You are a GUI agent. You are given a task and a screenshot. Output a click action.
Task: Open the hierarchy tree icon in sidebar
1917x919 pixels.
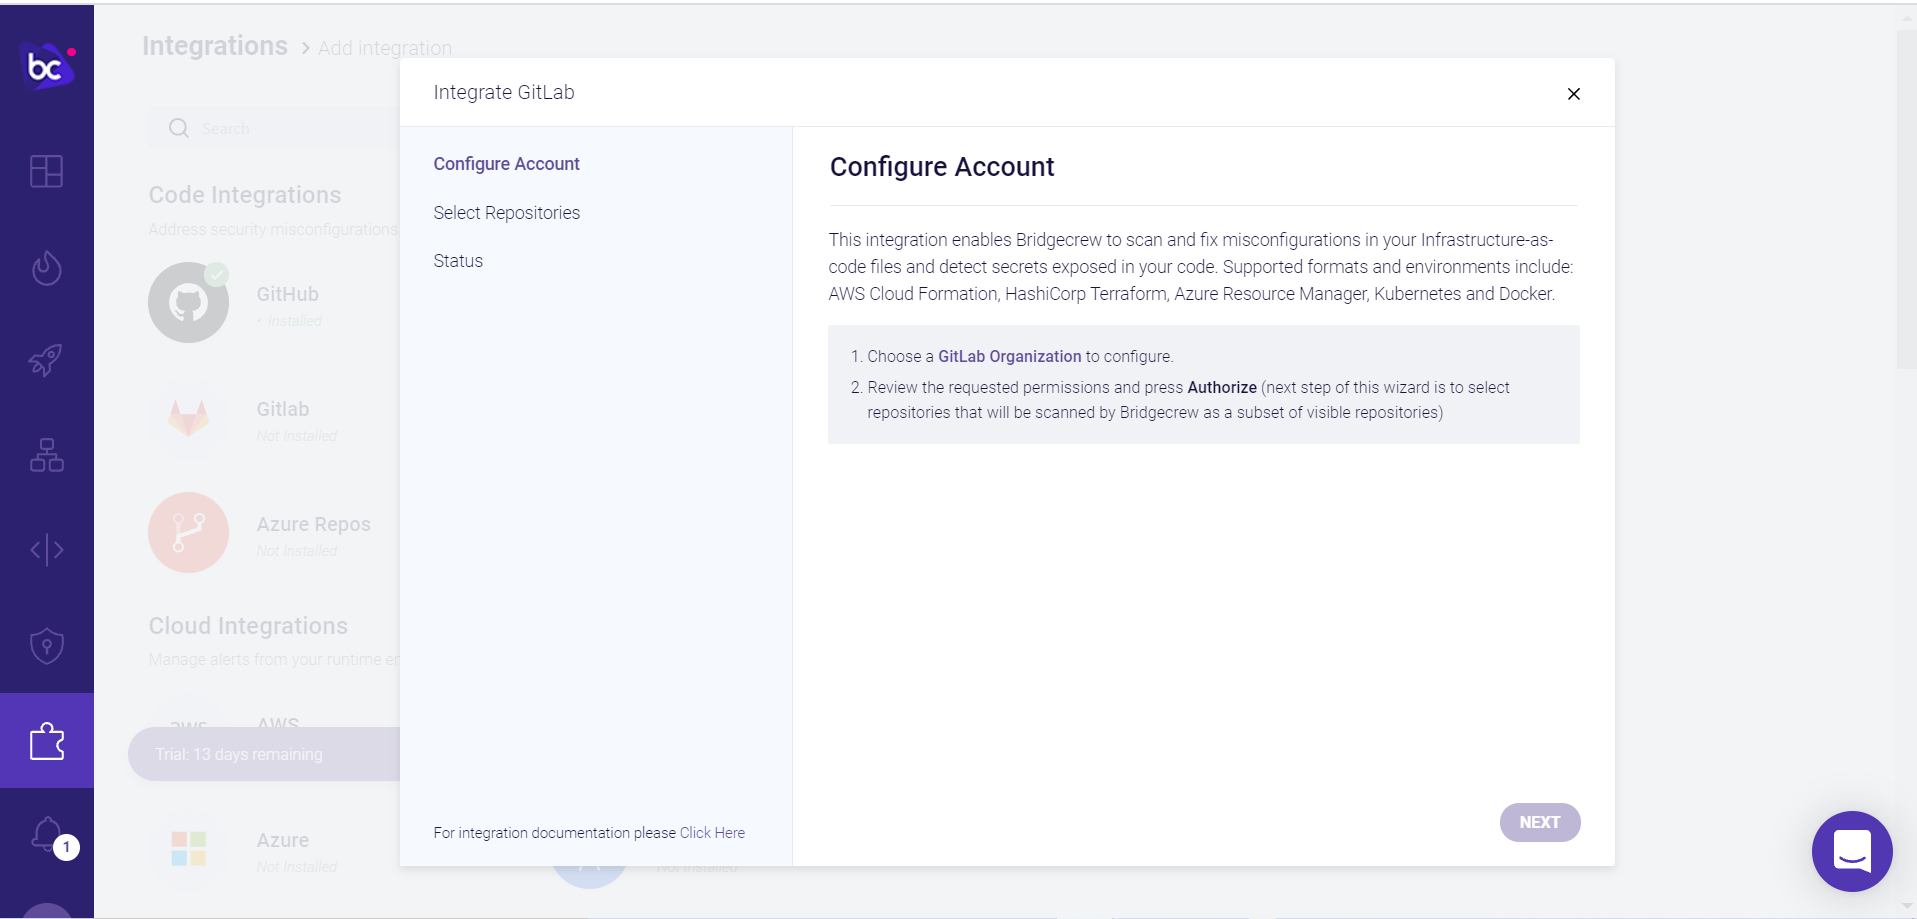tap(47, 454)
